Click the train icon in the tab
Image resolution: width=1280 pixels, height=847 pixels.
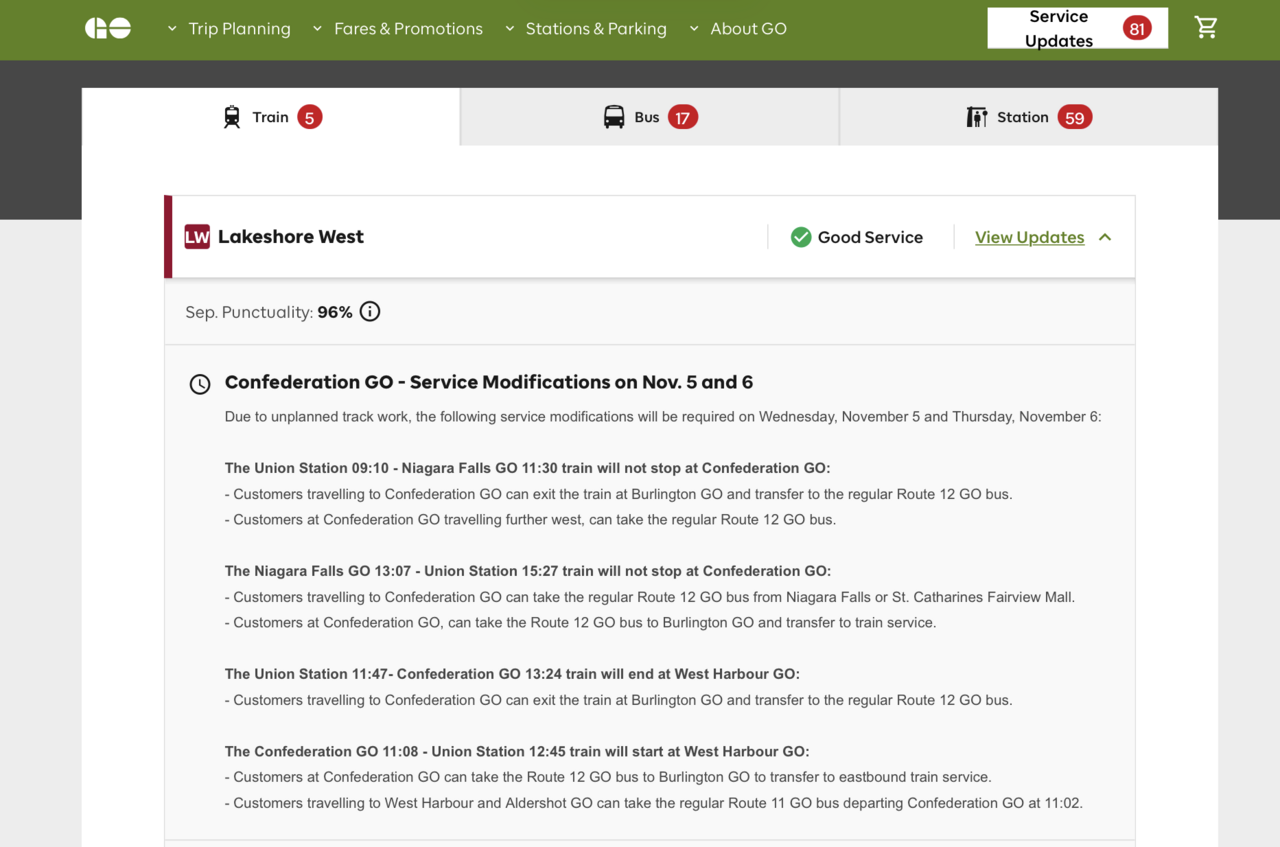232,117
